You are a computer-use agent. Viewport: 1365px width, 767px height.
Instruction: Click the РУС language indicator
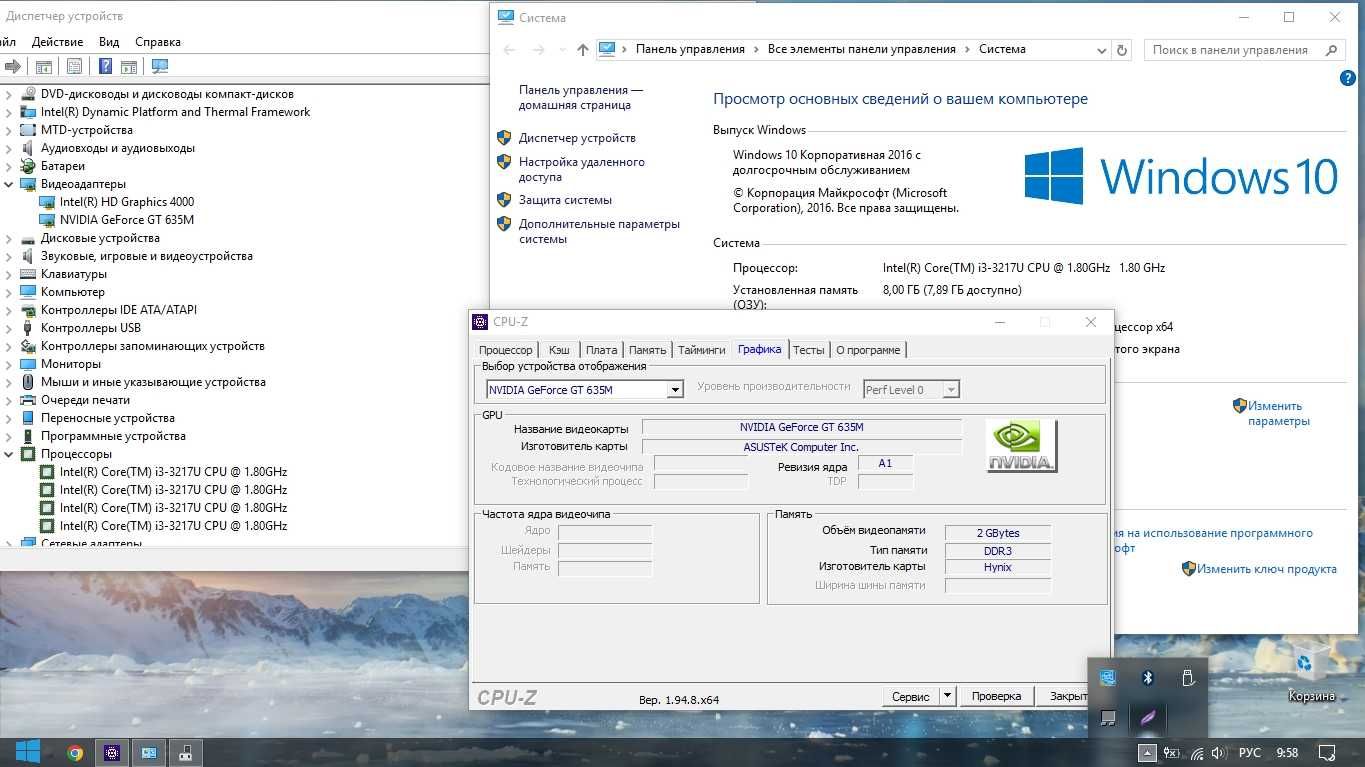click(1250, 753)
